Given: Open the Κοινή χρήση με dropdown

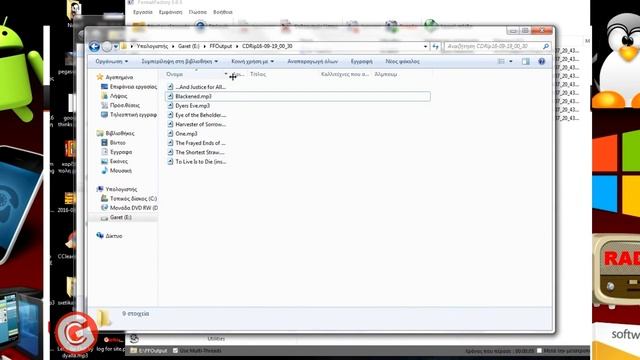Looking at the screenshot, I should 252,62.
